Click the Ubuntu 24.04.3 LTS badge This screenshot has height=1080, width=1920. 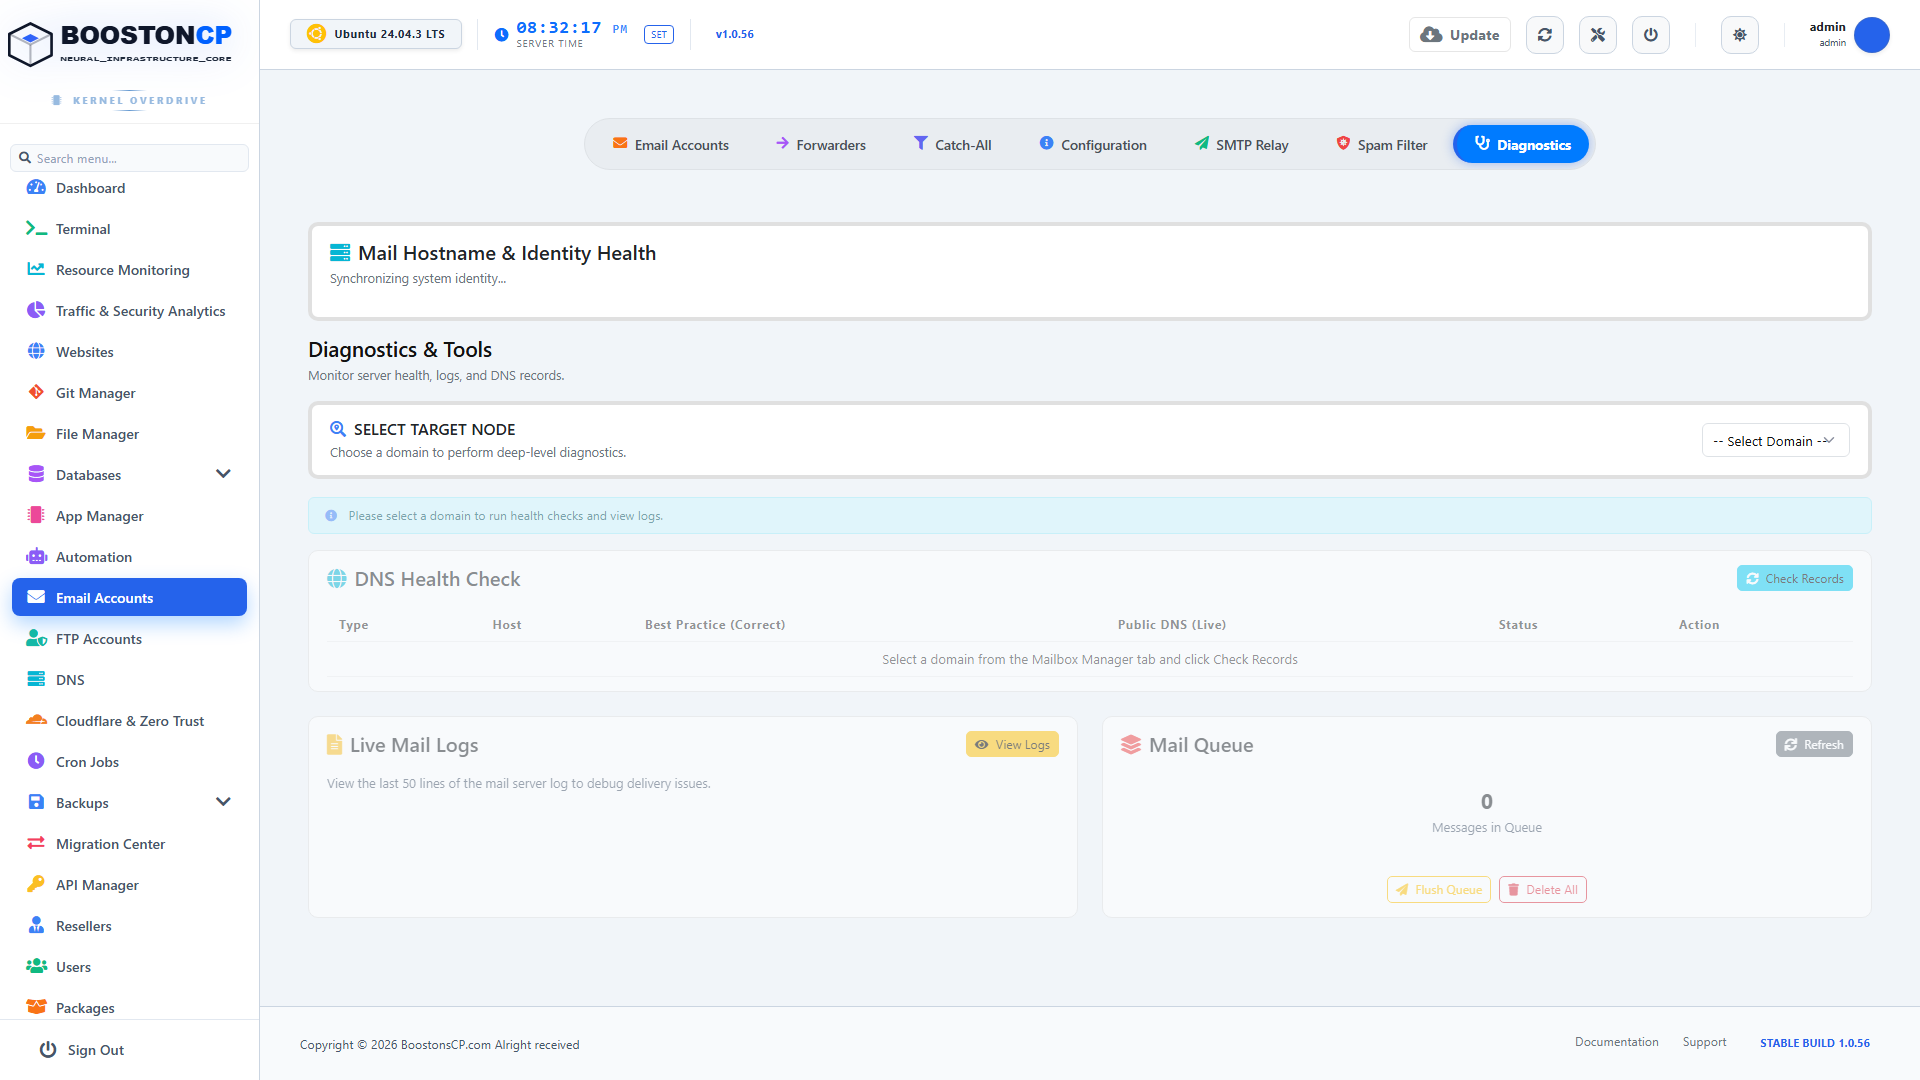[x=376, y=34]
